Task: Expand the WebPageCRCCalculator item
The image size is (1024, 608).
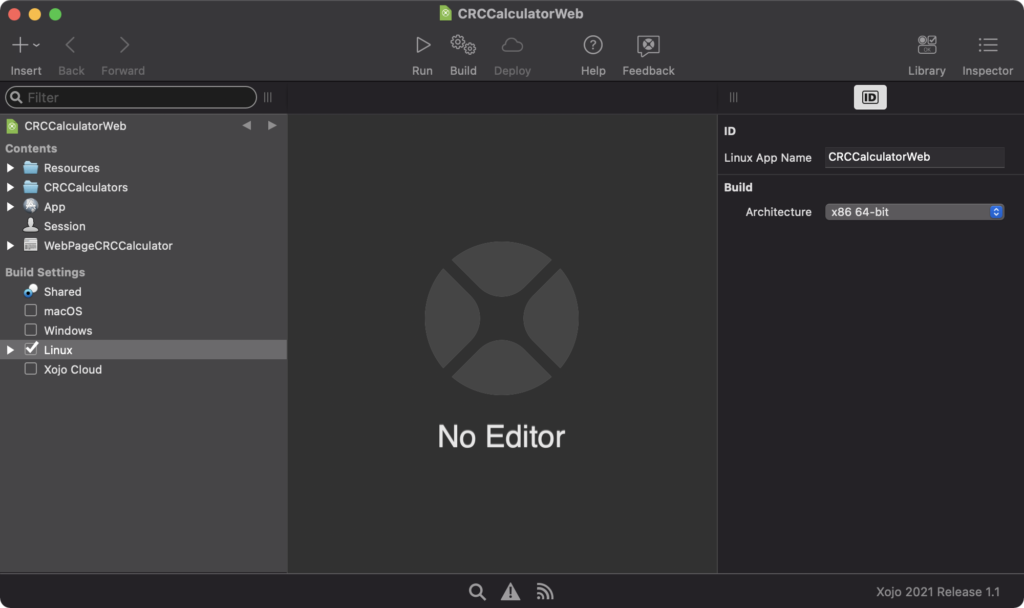Action: point(10,246)
